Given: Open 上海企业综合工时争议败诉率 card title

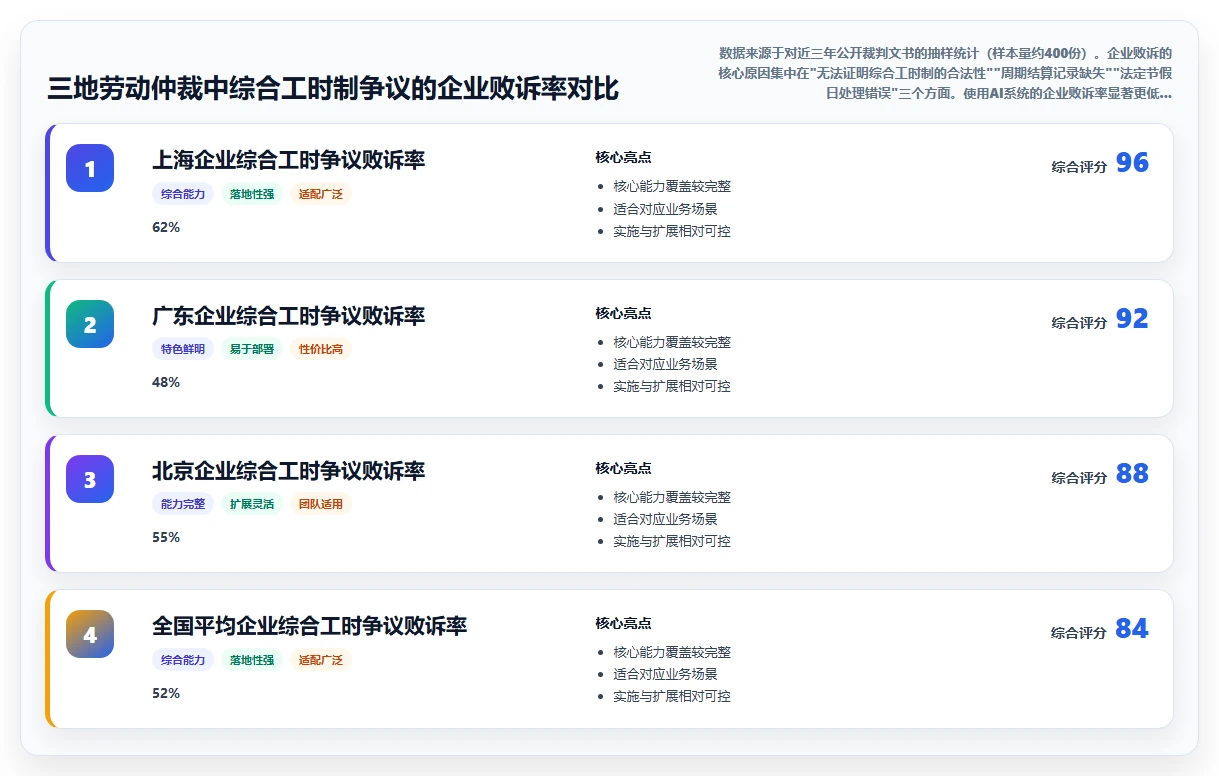Looking at the screenshot, I should pos(289,160).
